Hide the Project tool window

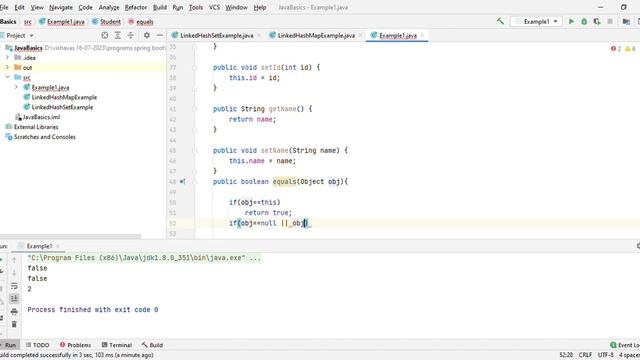[160, 36]
